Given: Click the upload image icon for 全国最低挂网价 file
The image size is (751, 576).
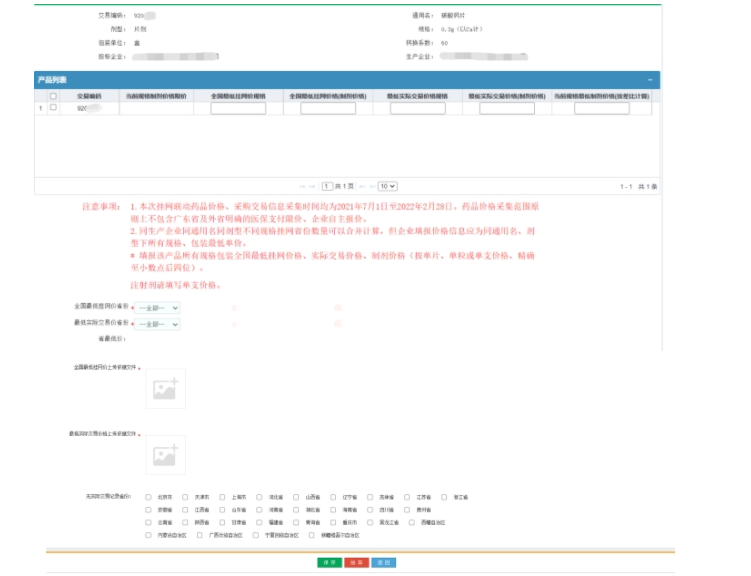Looking at the screenshot, I should tap(165, 389).
